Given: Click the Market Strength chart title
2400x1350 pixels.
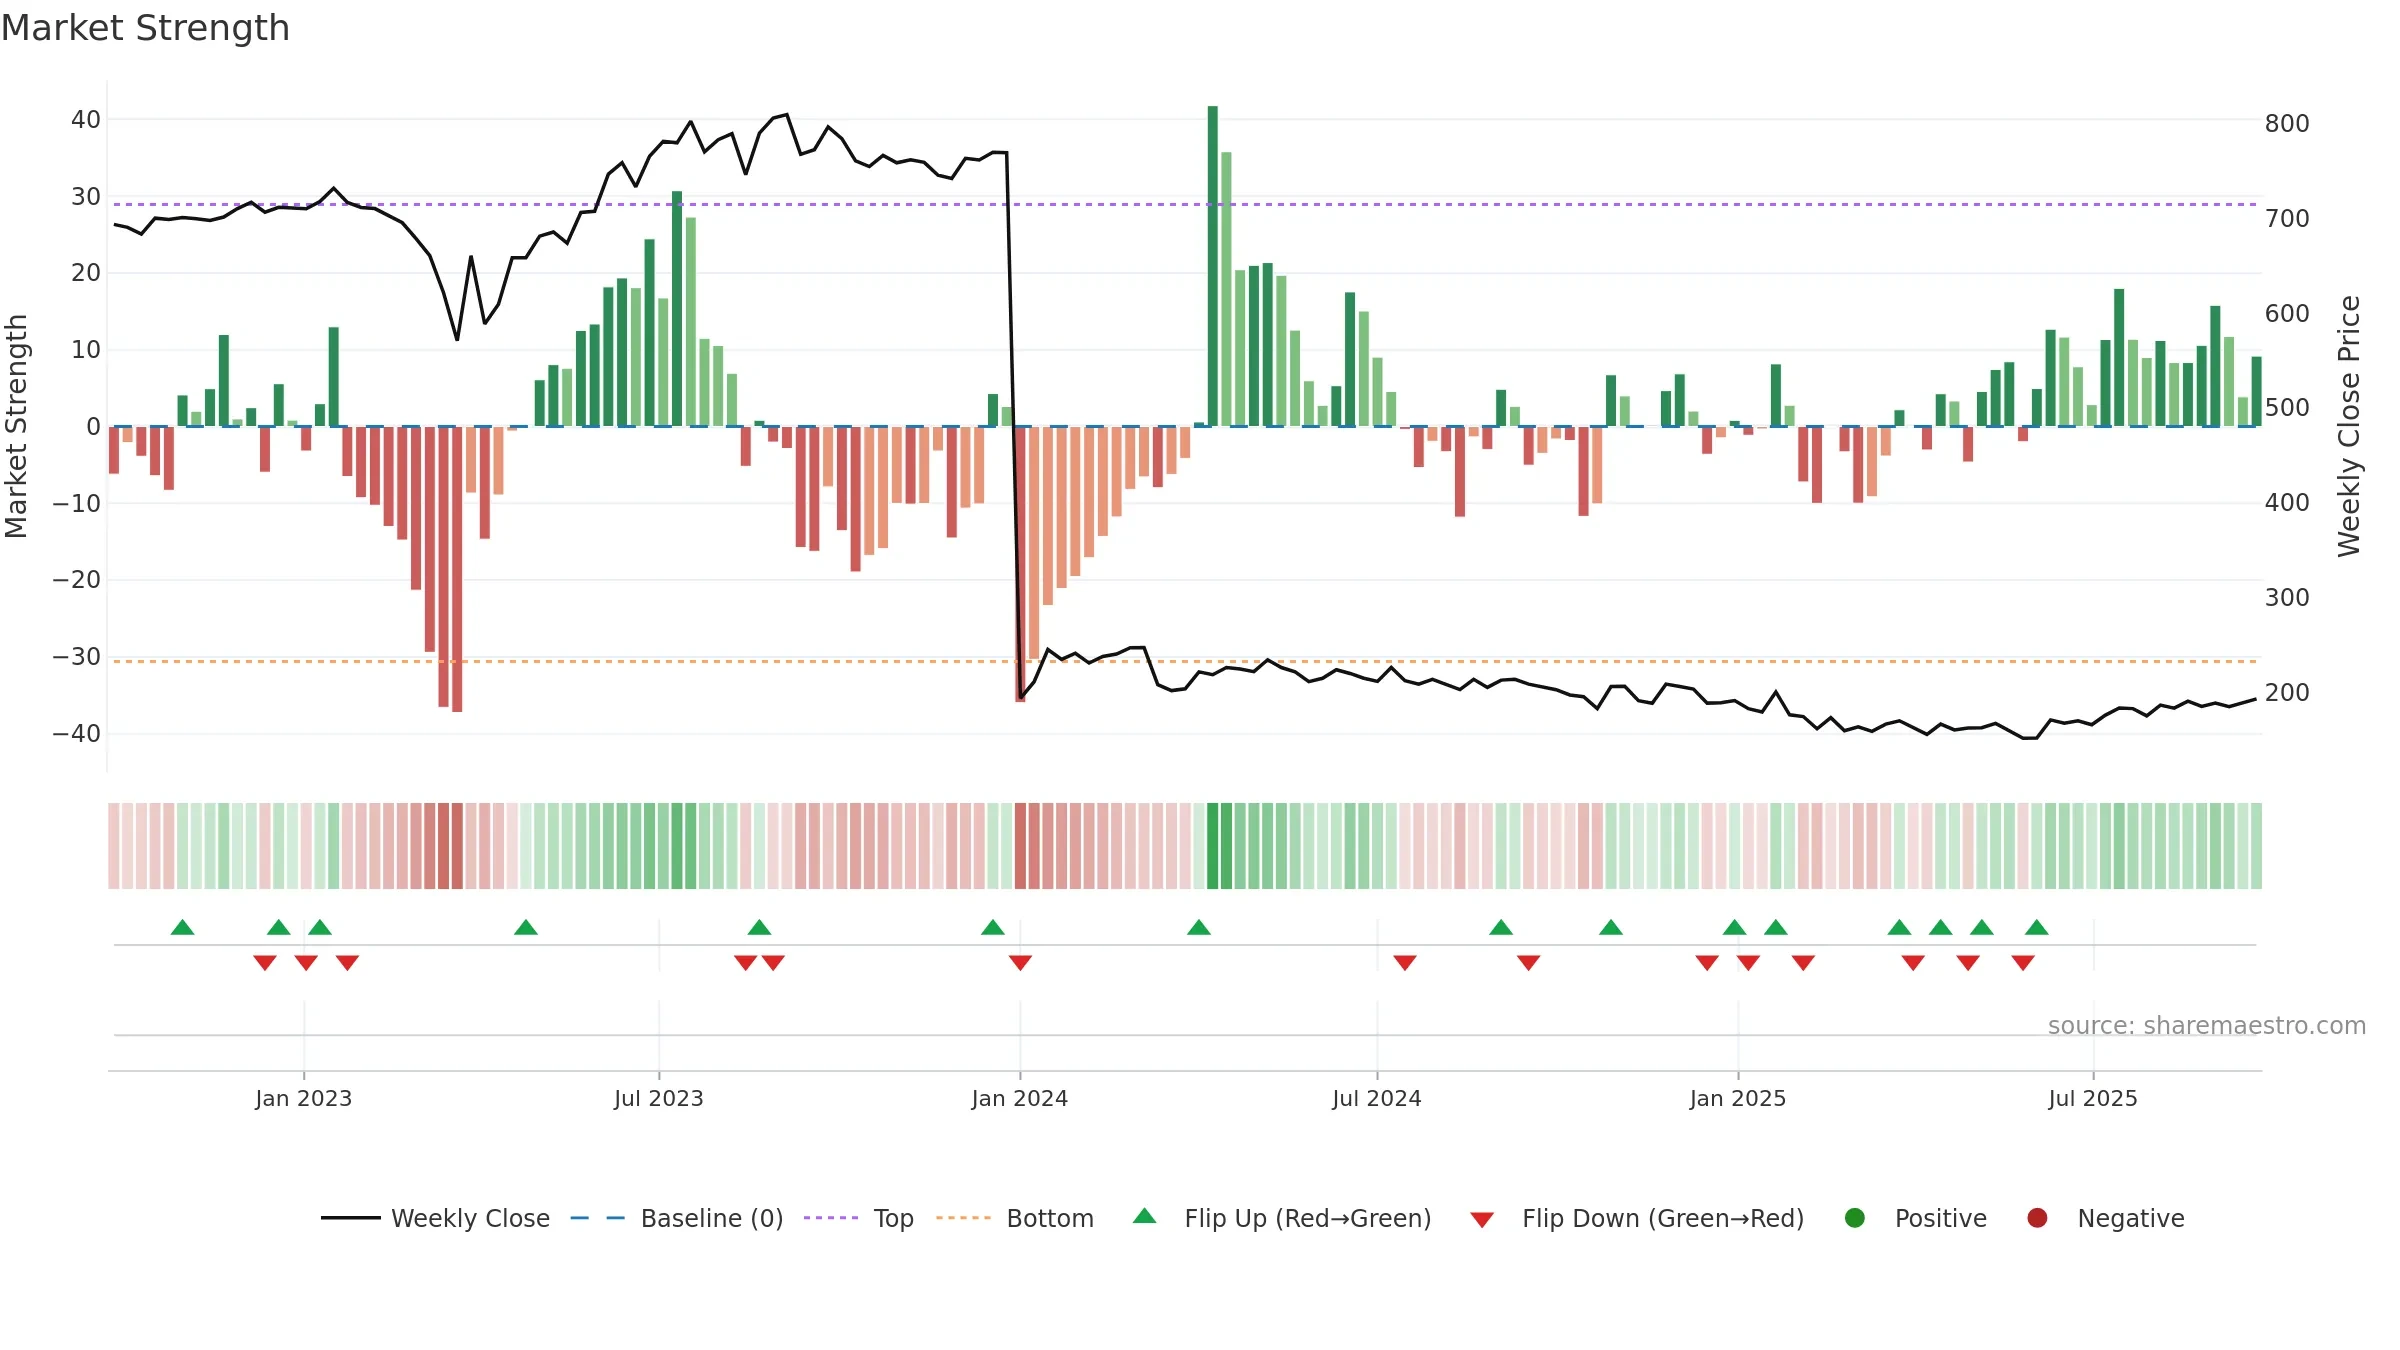Looking at the screenshot, I should 145,28.
